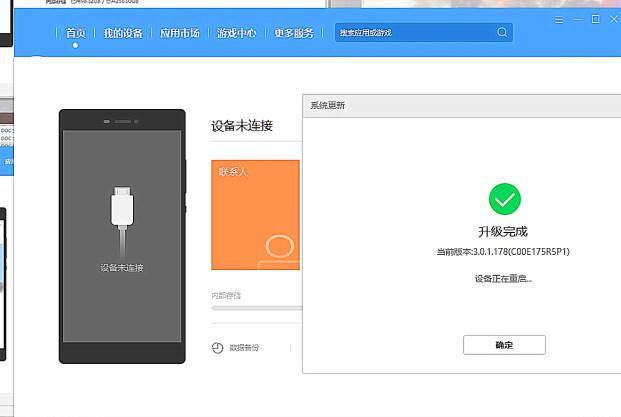This screenshot has height=417, width=621.
Task: Click the phone preview screen
Action: (122, 236)
